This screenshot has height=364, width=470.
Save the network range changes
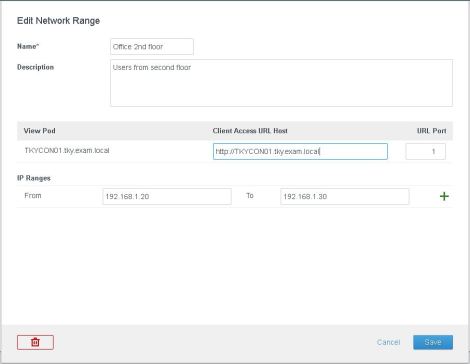433,342
